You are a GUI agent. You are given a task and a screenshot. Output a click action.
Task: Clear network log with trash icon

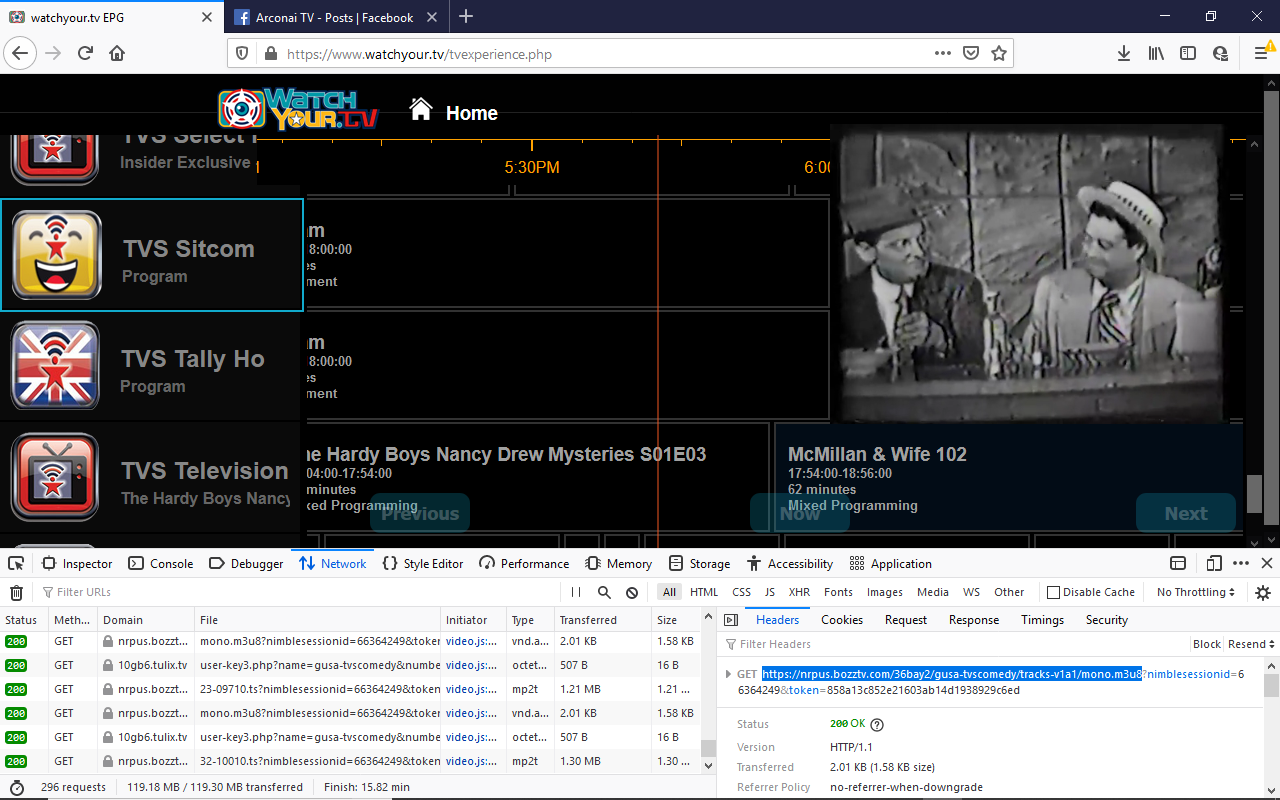click(17, 592)
